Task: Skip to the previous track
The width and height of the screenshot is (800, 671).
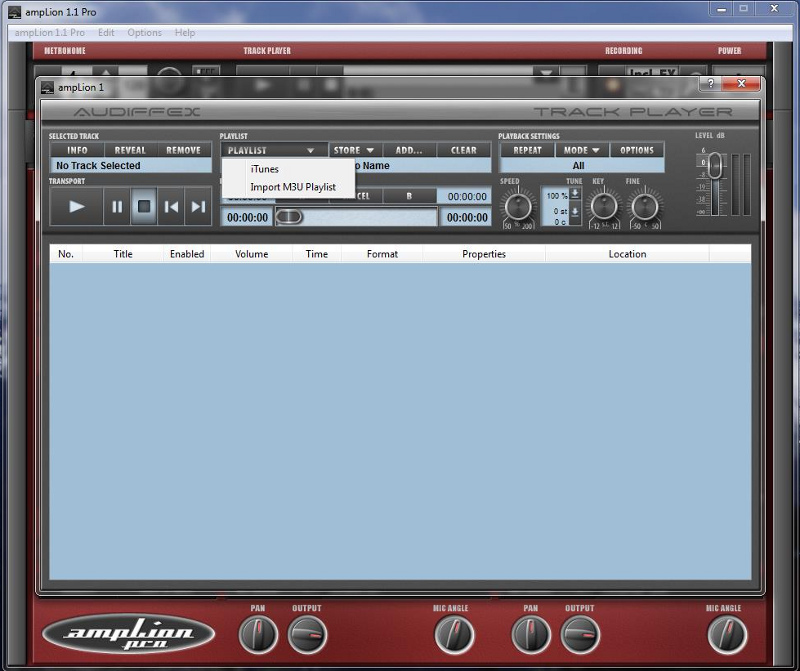Action: coord(171,206)
